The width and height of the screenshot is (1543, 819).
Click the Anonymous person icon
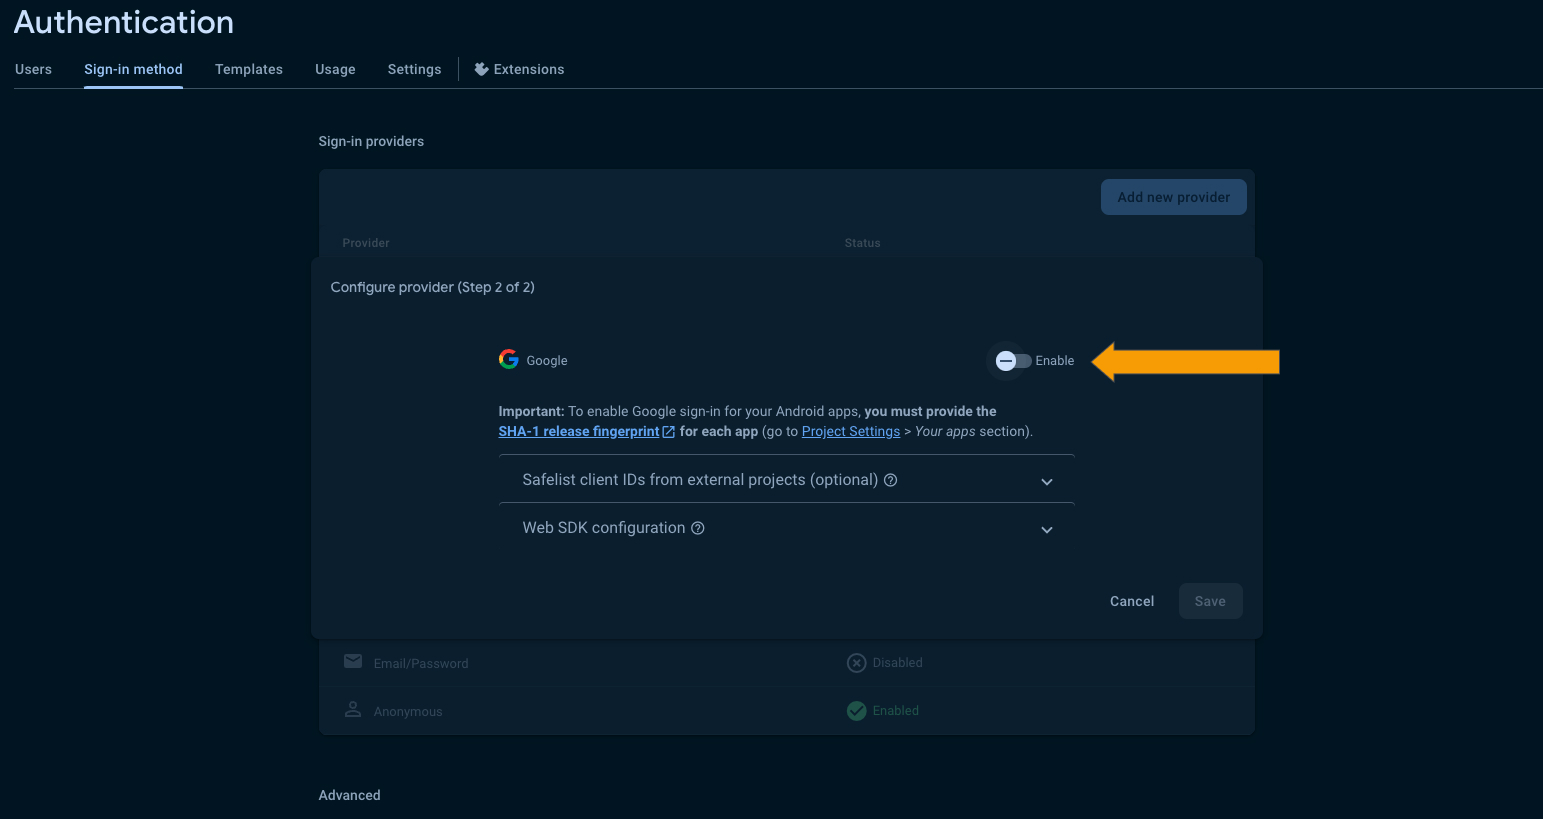click(x=353, y=709)
